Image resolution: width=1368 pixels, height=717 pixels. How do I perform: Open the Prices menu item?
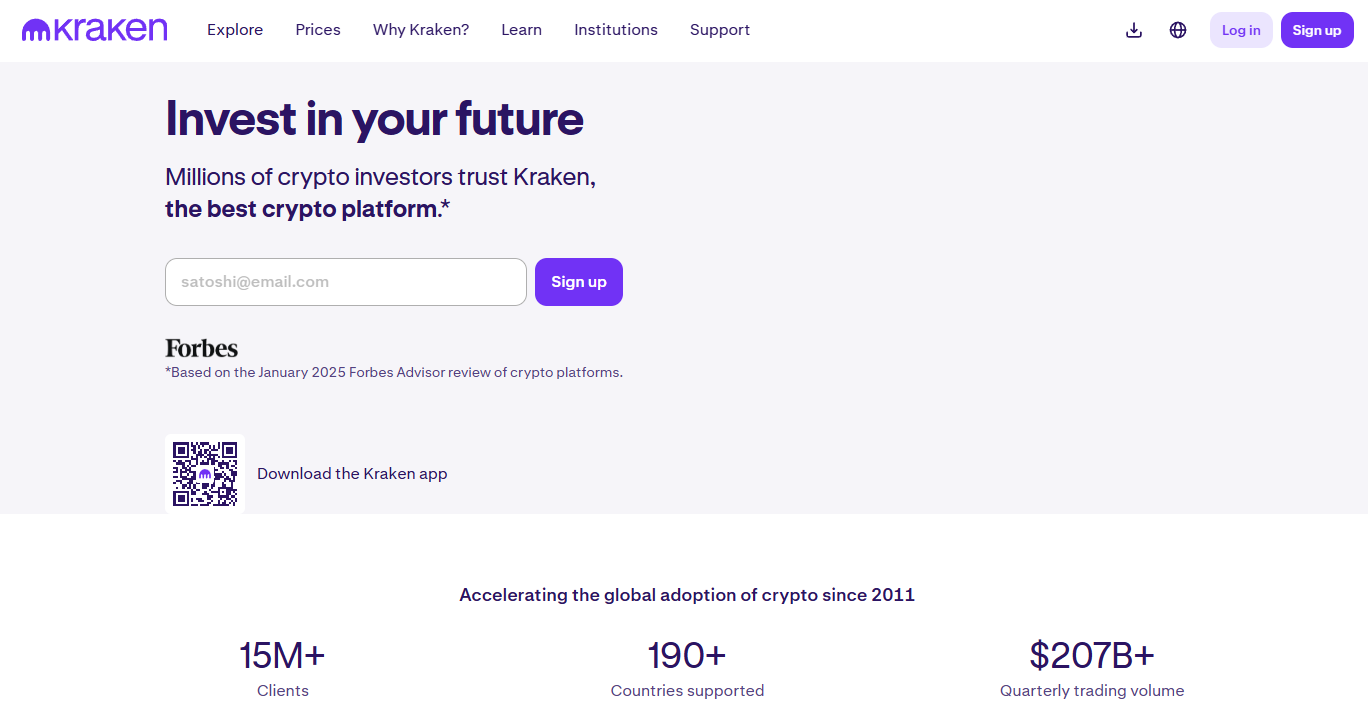click(318, 30)
